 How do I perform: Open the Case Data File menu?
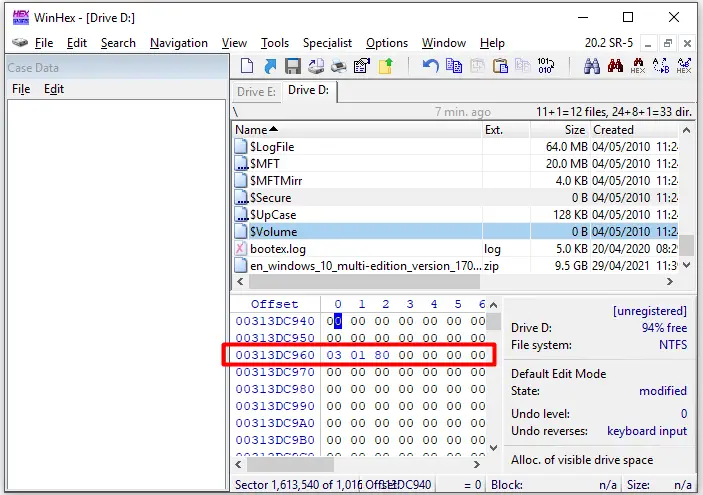pyautogui.click(x=21, y=89)
